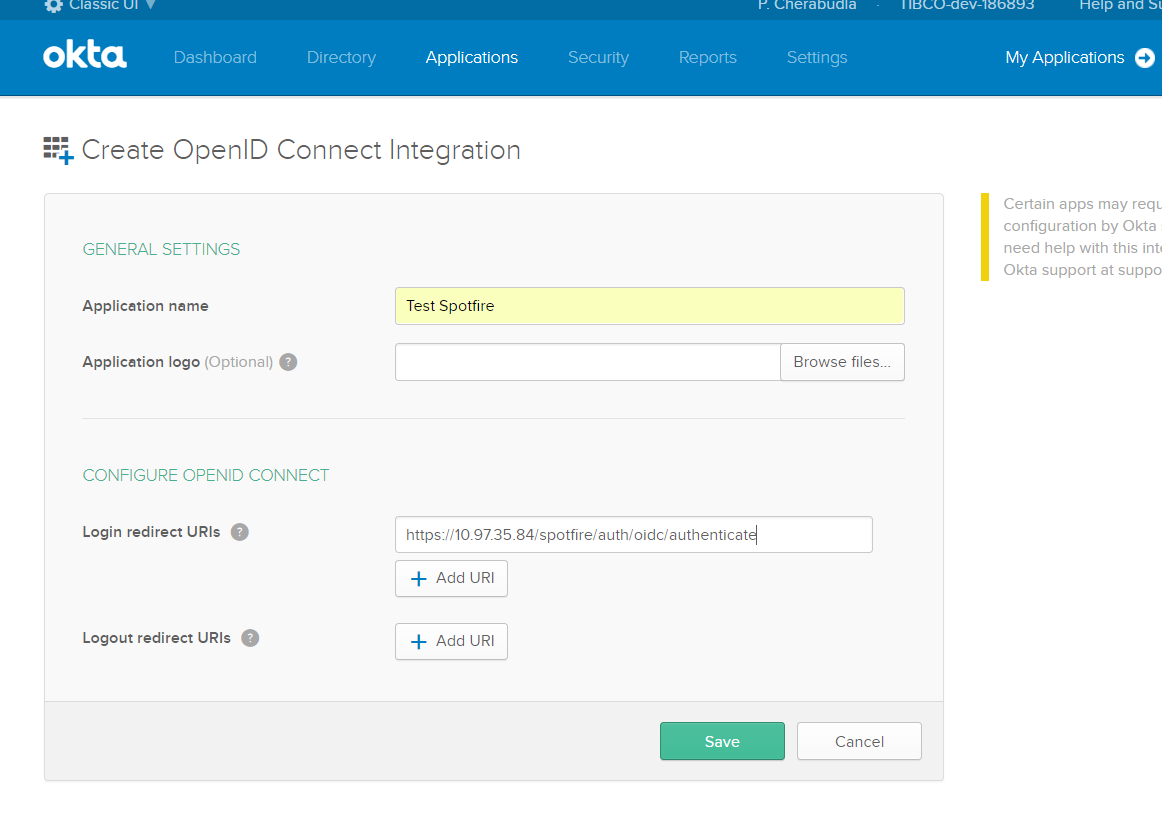
Task: Add URI under Login redirect URIs
Action: tap(451, 578)
